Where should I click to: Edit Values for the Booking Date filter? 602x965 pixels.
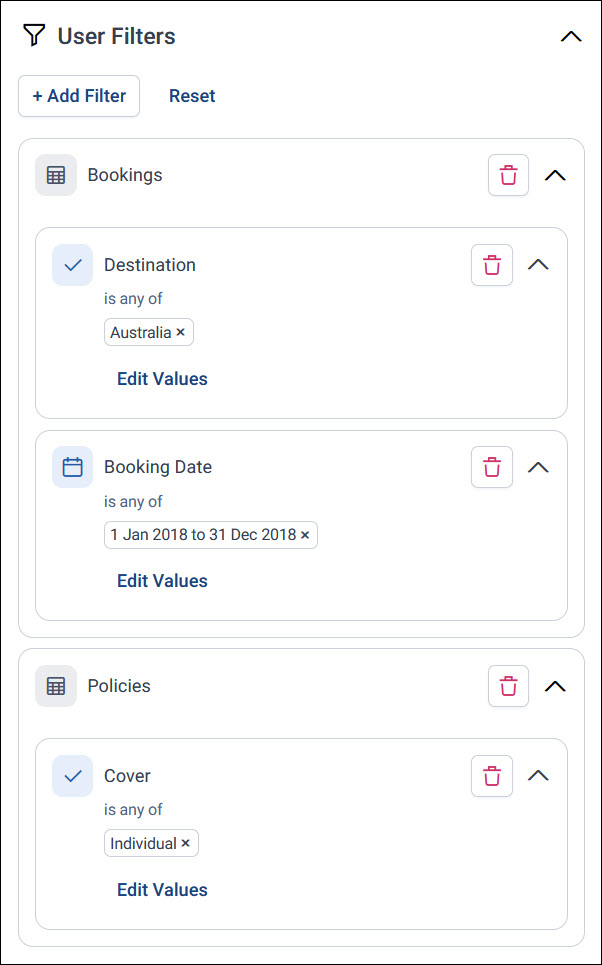point(163,581)
